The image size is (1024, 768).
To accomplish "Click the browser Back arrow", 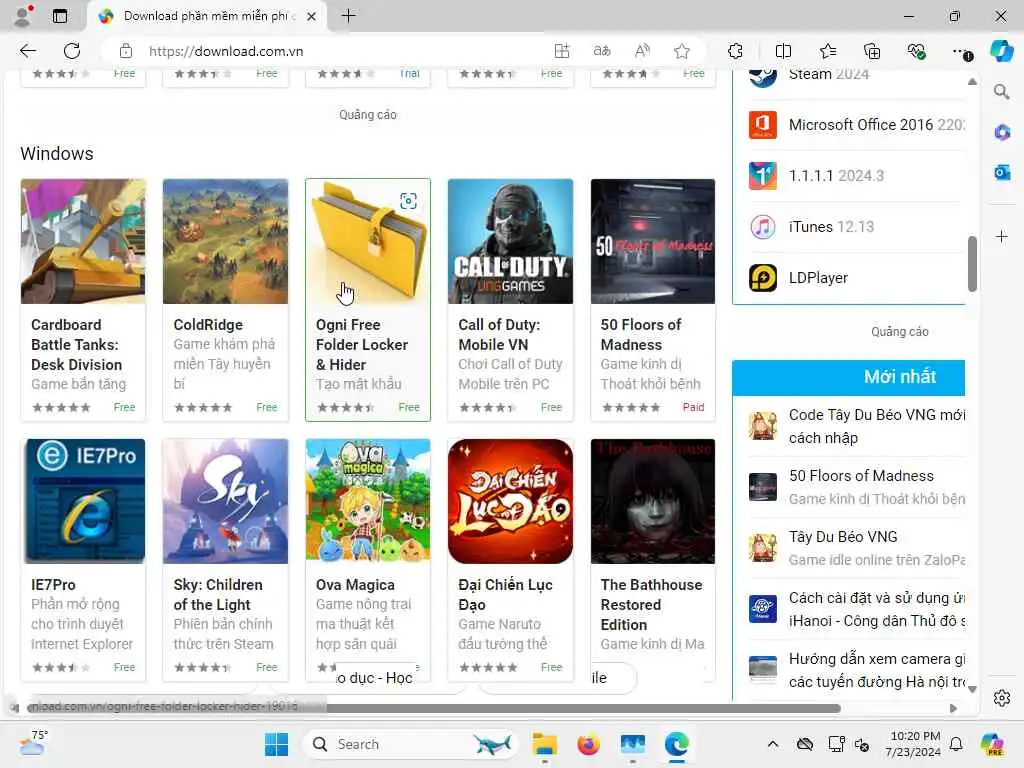I will coord(27,51).
